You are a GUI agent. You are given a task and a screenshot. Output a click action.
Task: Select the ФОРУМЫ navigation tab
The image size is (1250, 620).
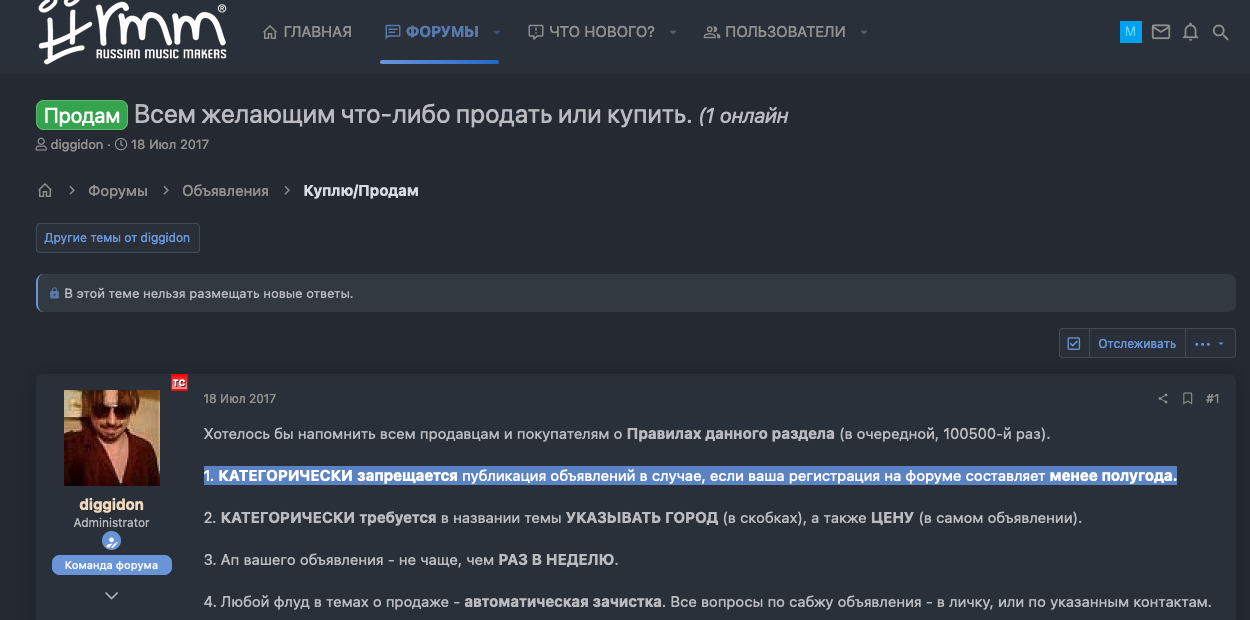432,32
